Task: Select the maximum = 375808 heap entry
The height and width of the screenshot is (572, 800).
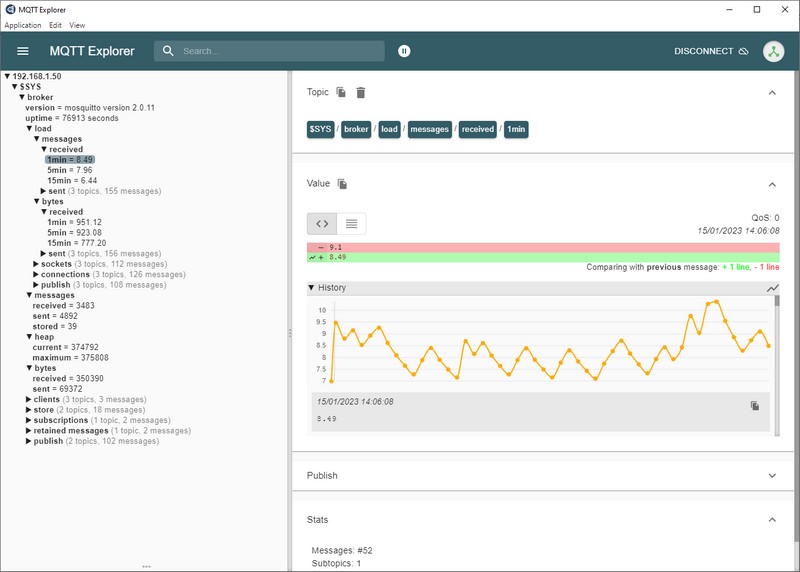Action: (70, 358)
